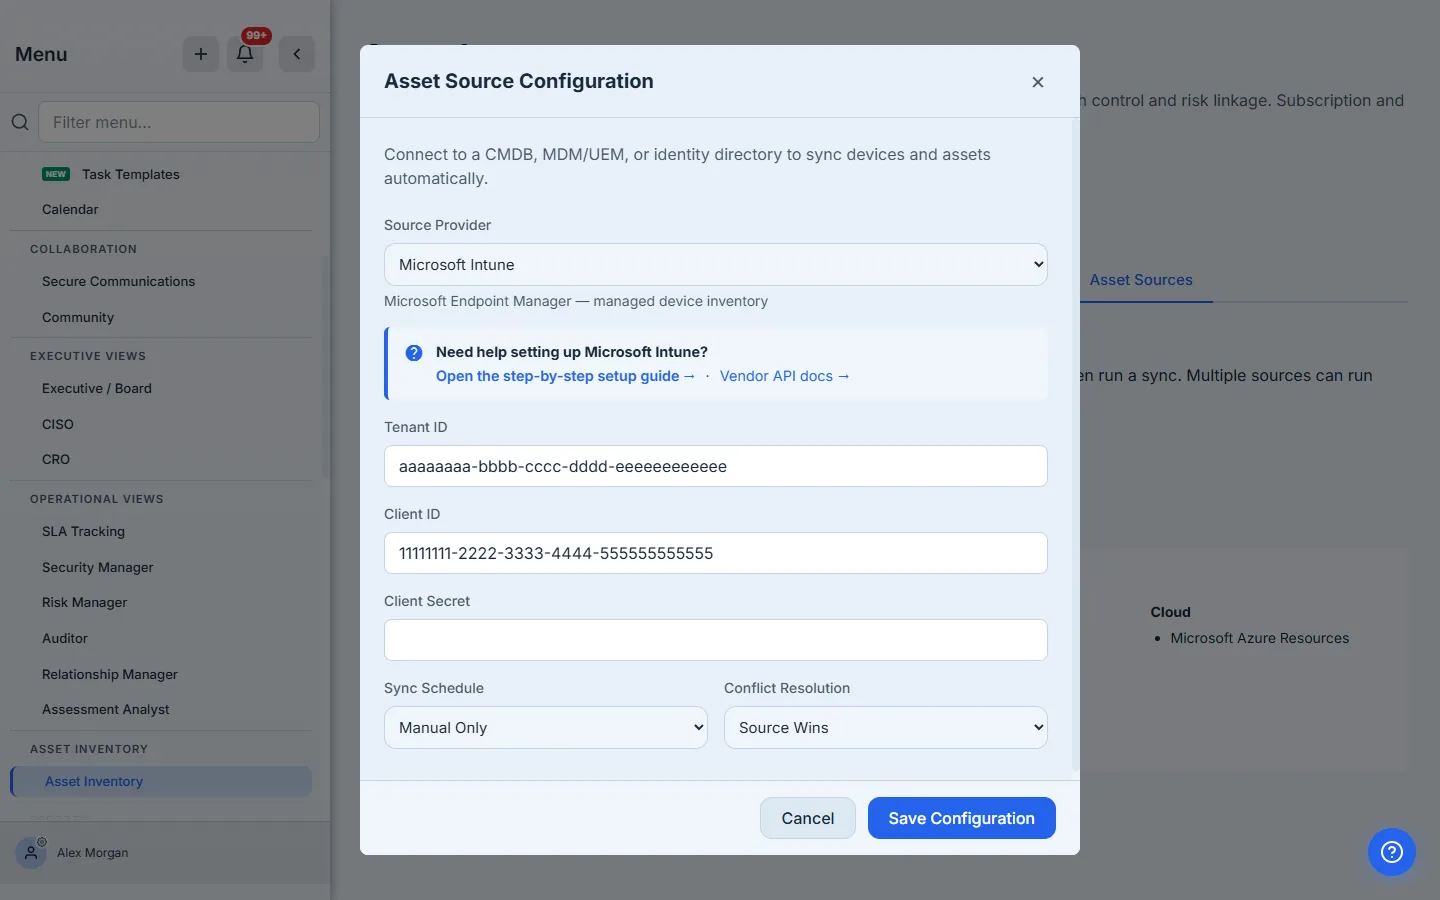1440x900 pixels.
Task: Click the search magnifier icon
Action: coord(20,122)
